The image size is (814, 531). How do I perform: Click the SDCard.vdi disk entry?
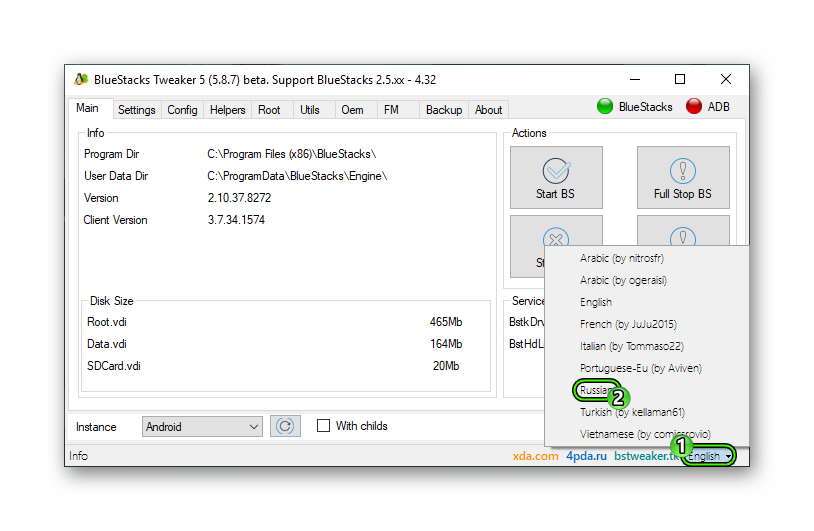pyautogui.click(x=114, y=366)
